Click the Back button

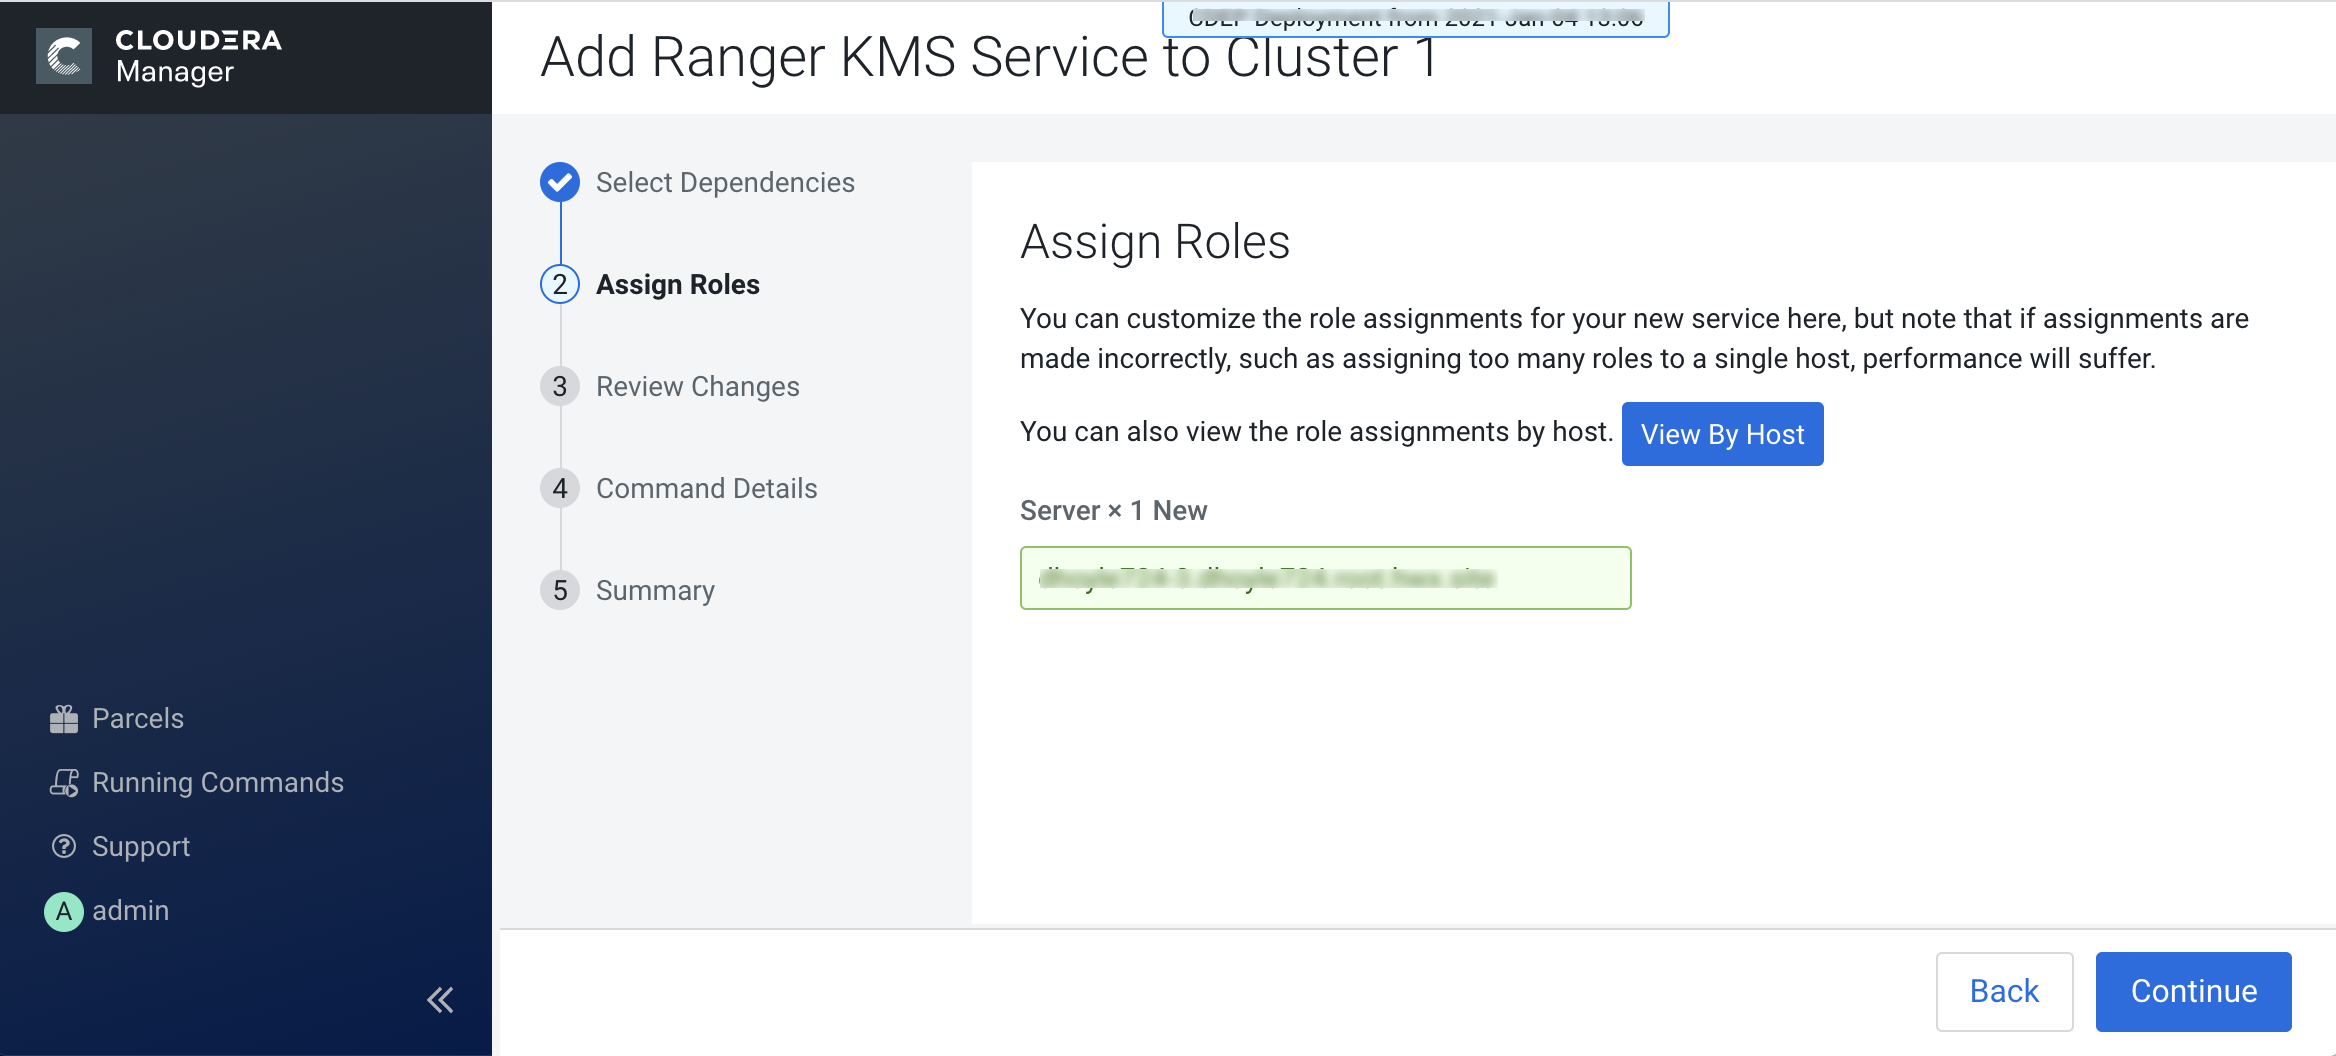tap(2004, 991)
